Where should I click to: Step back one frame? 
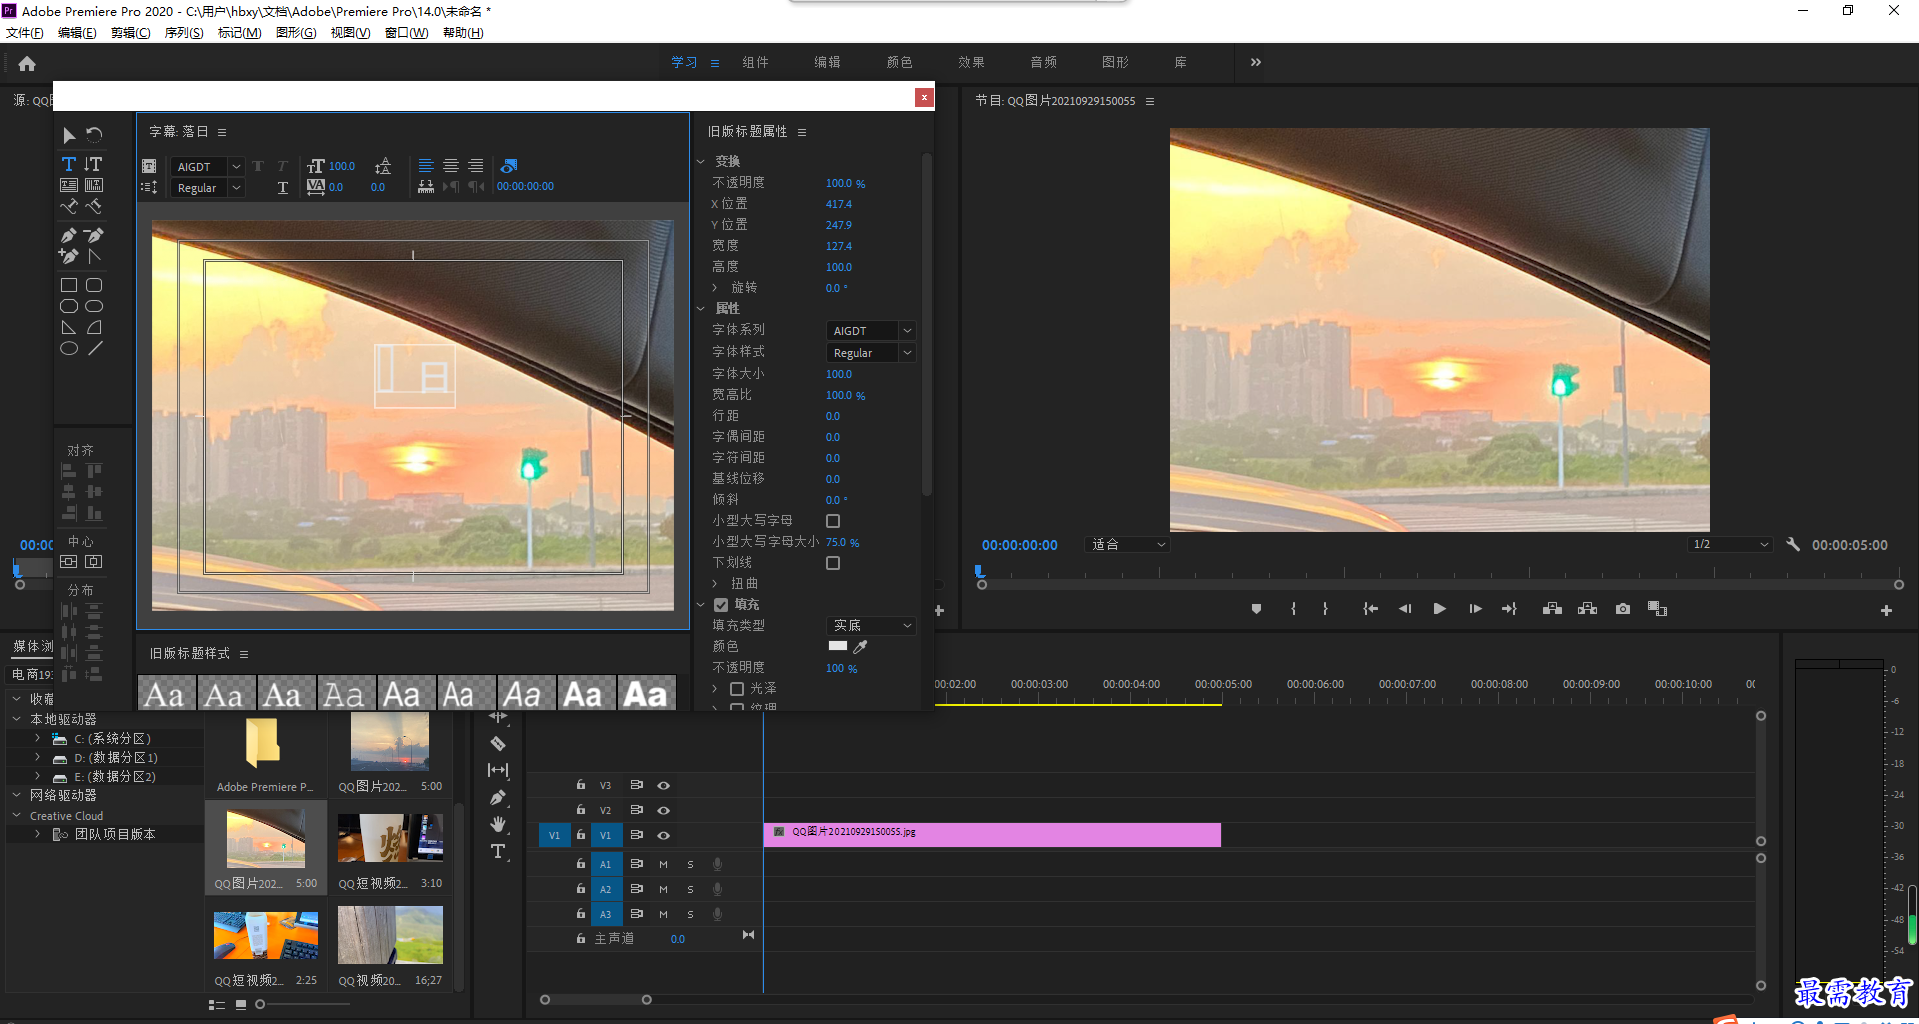click(x=1405, y=609)
